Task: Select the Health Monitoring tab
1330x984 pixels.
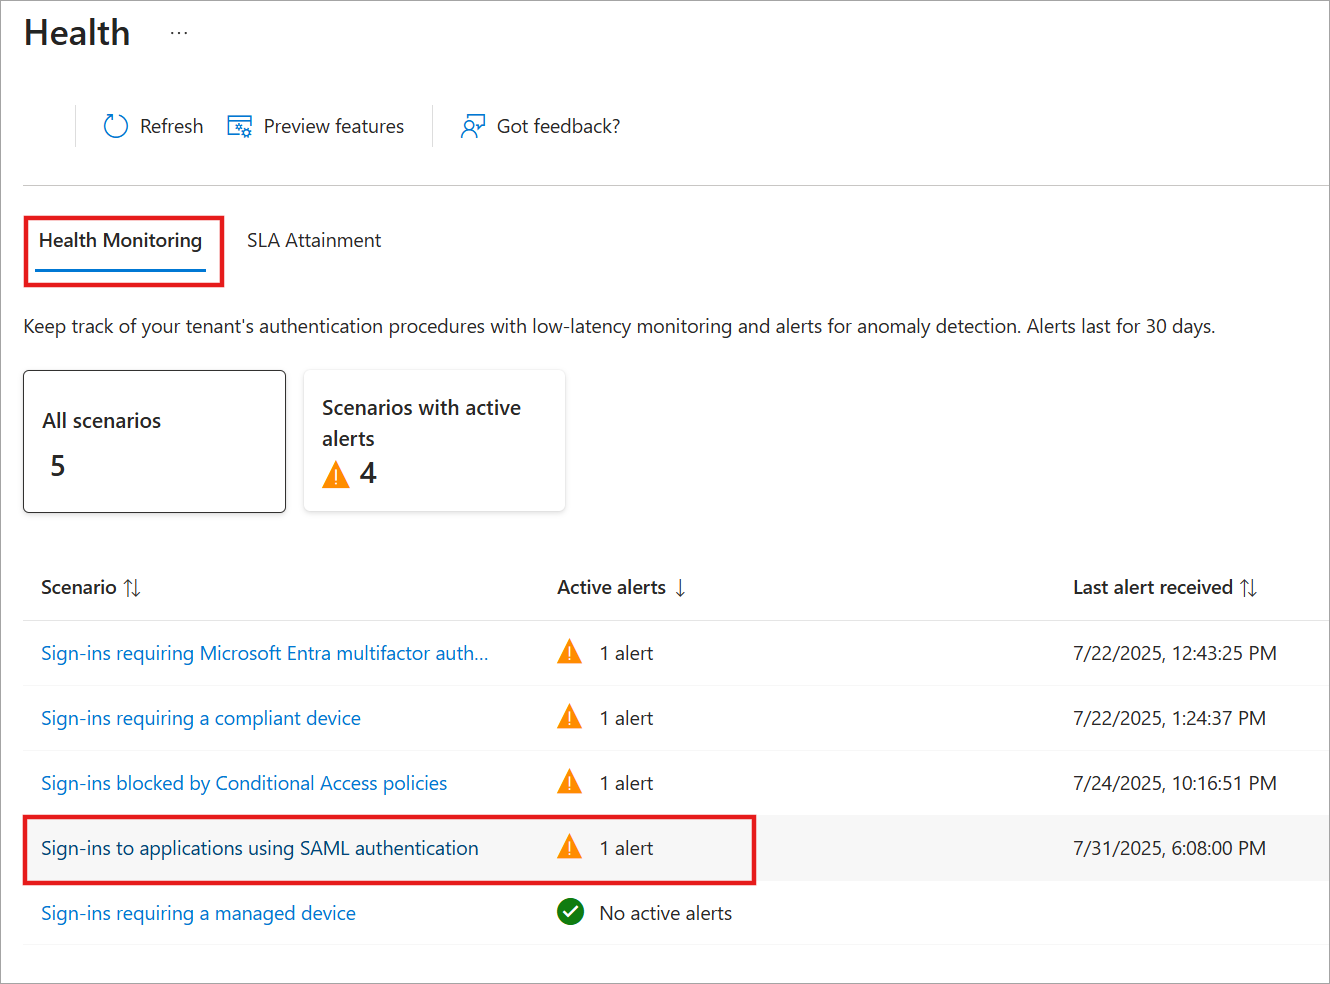Action: tap(120, 241)
